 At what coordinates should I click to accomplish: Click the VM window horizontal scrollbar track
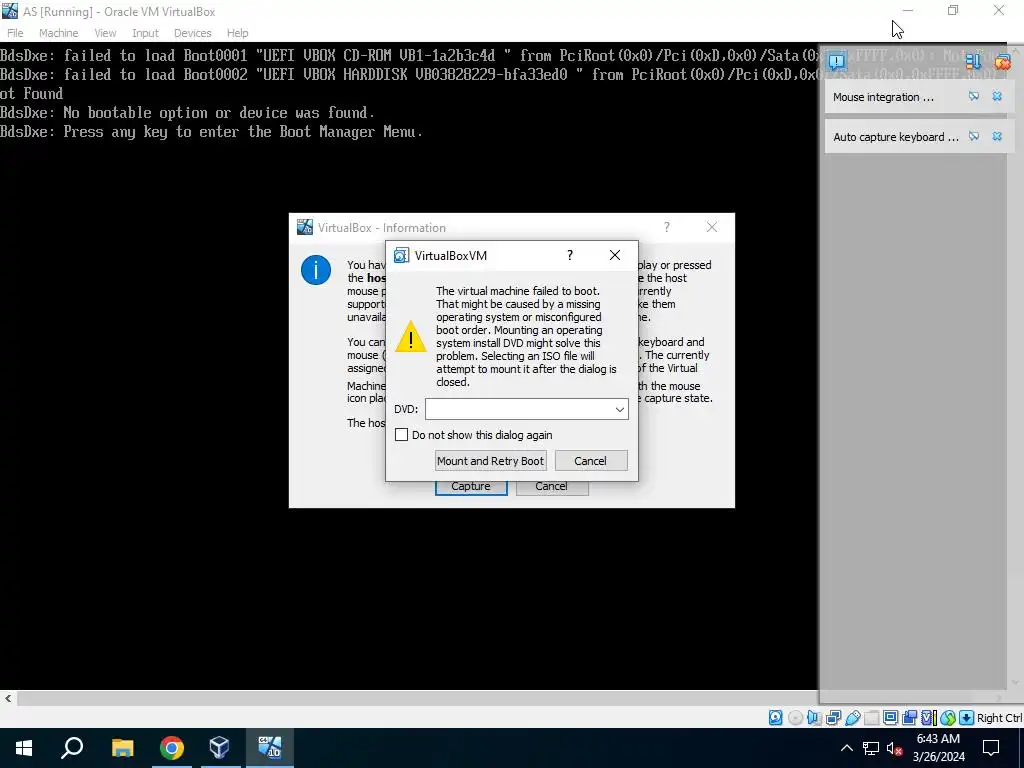coord(417,698)
